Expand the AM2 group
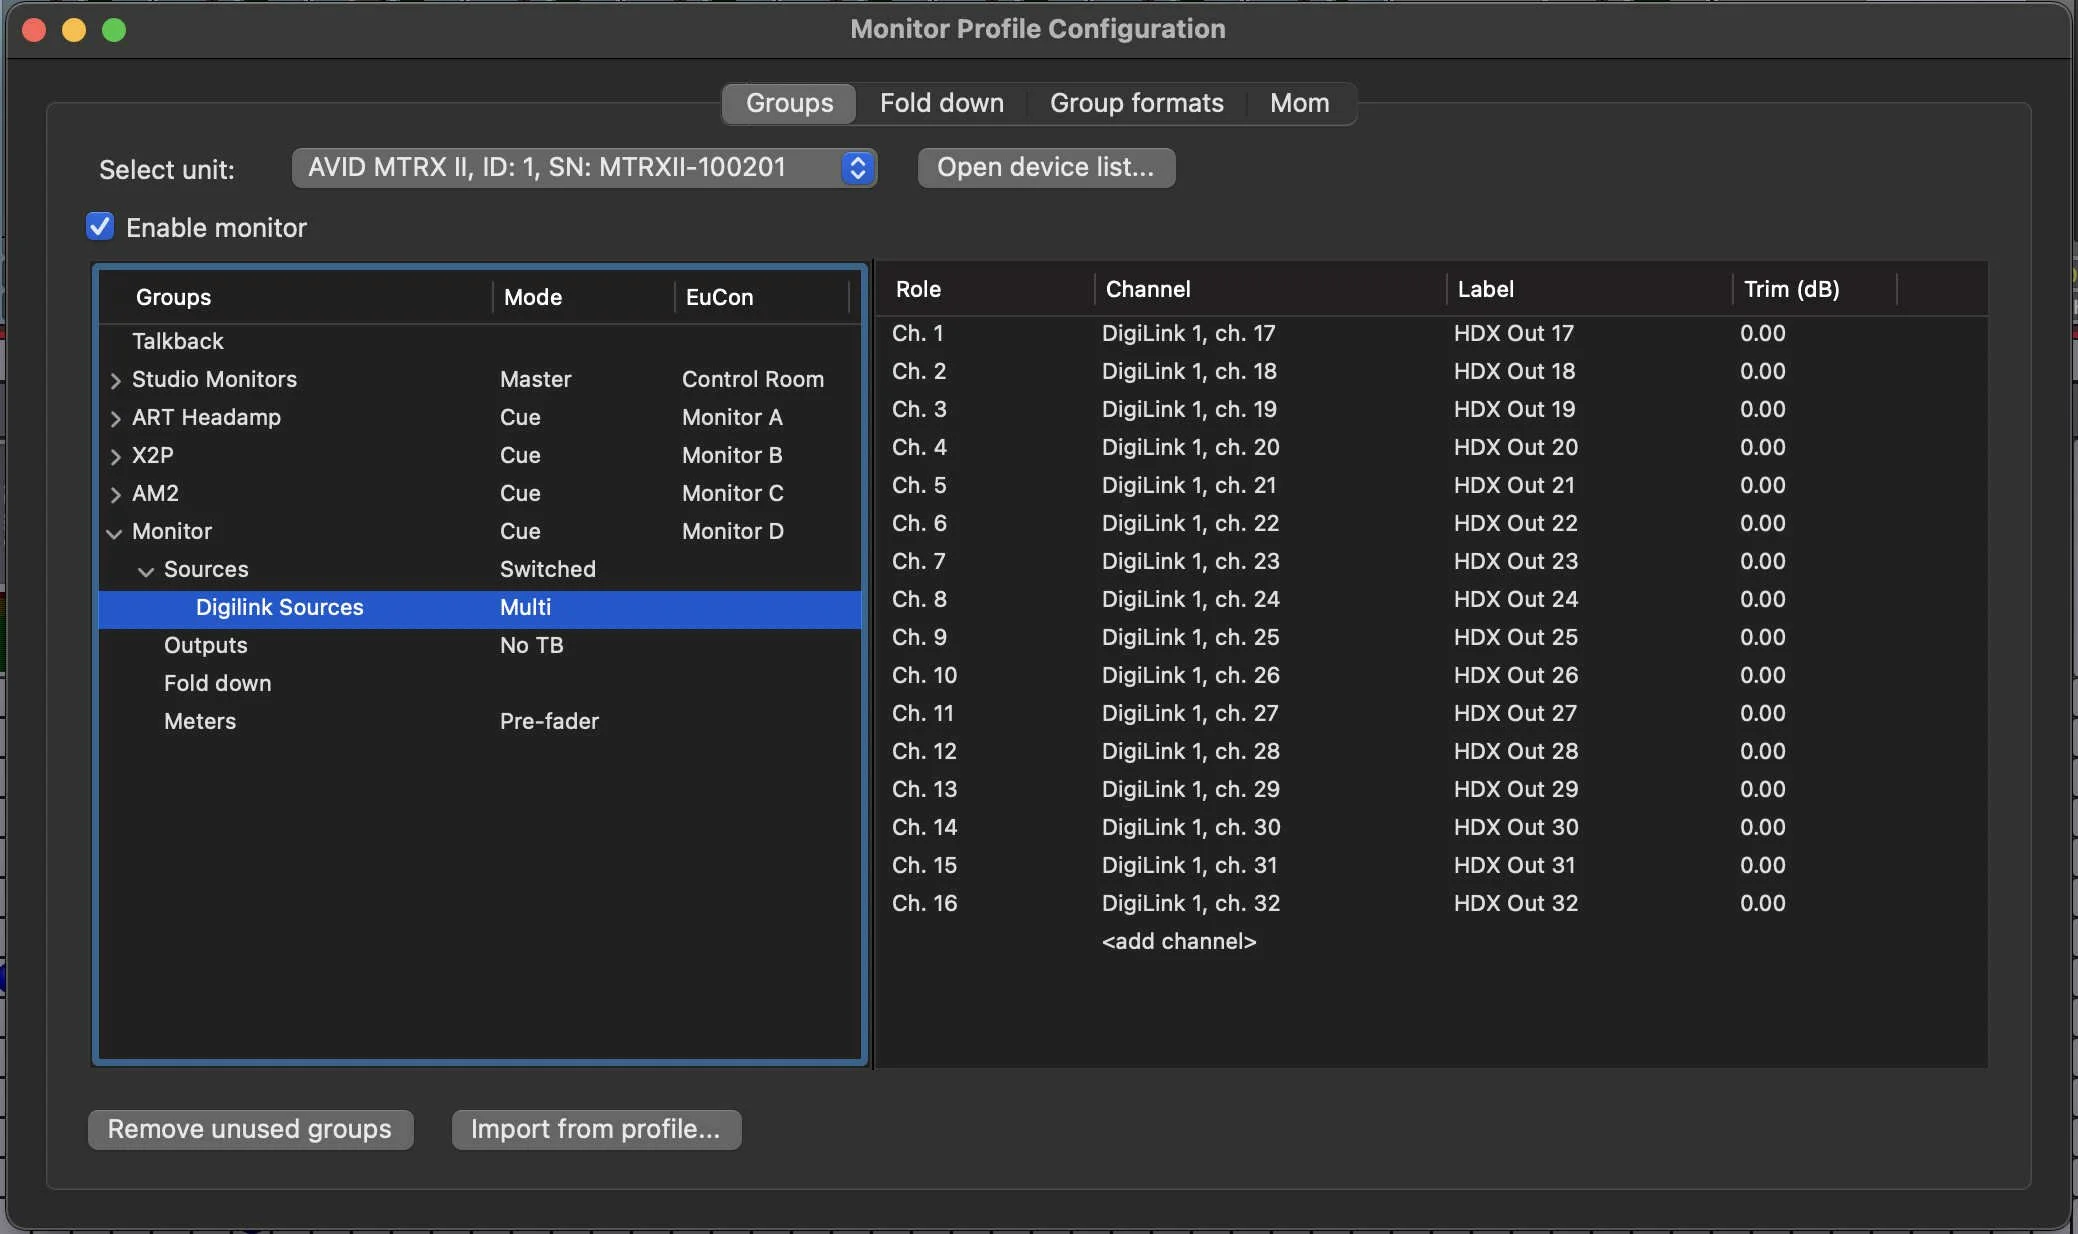The image size is (2078, 1234). click(115, 494)
